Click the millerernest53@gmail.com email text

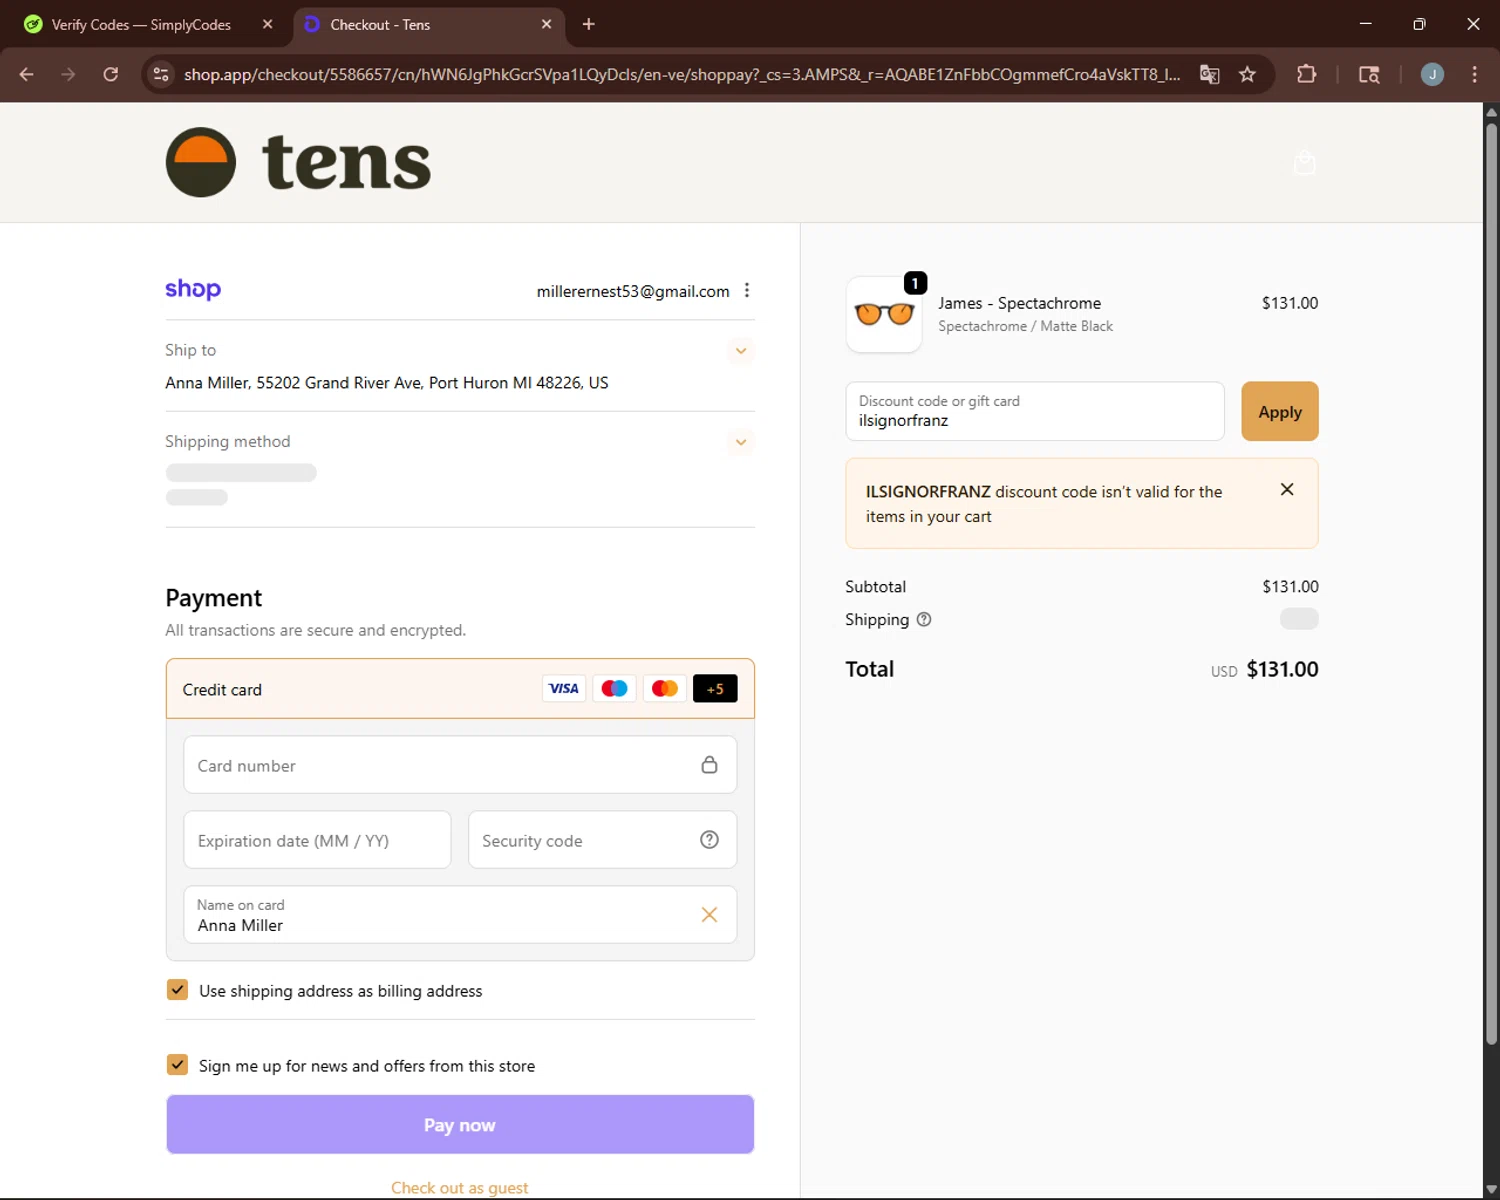633,291
